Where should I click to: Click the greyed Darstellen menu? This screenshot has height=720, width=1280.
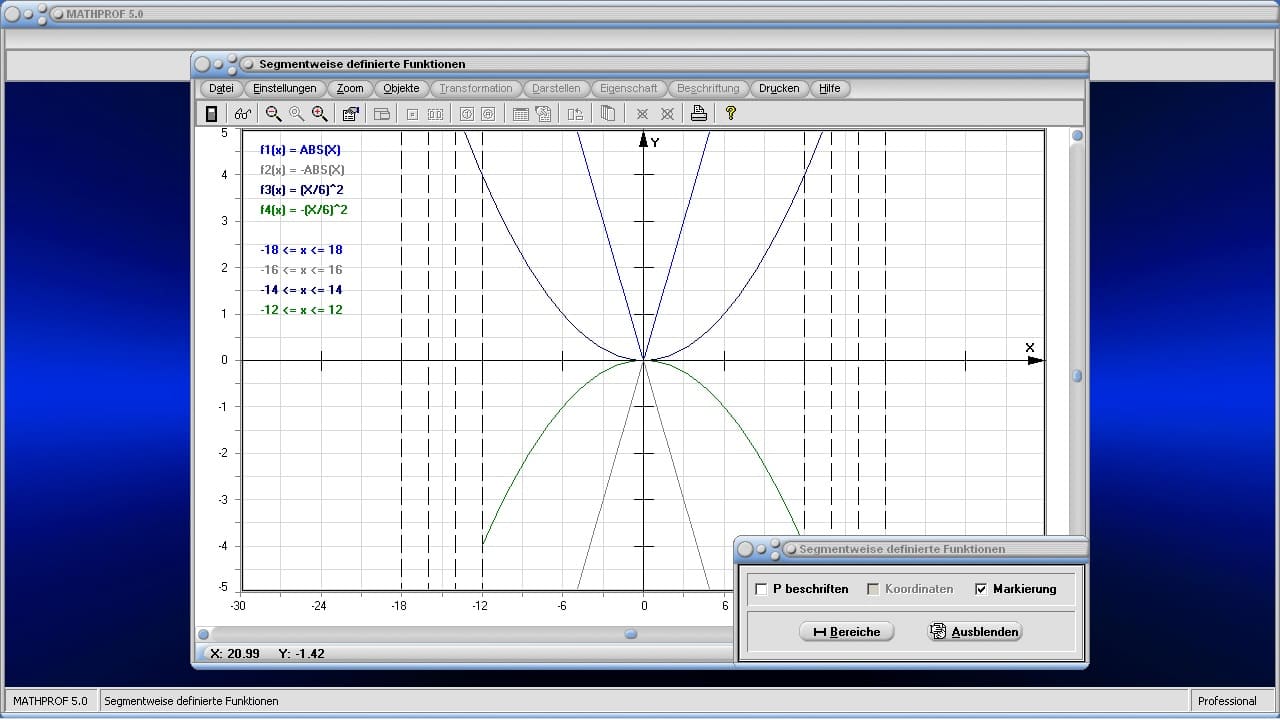coord(556,88)
